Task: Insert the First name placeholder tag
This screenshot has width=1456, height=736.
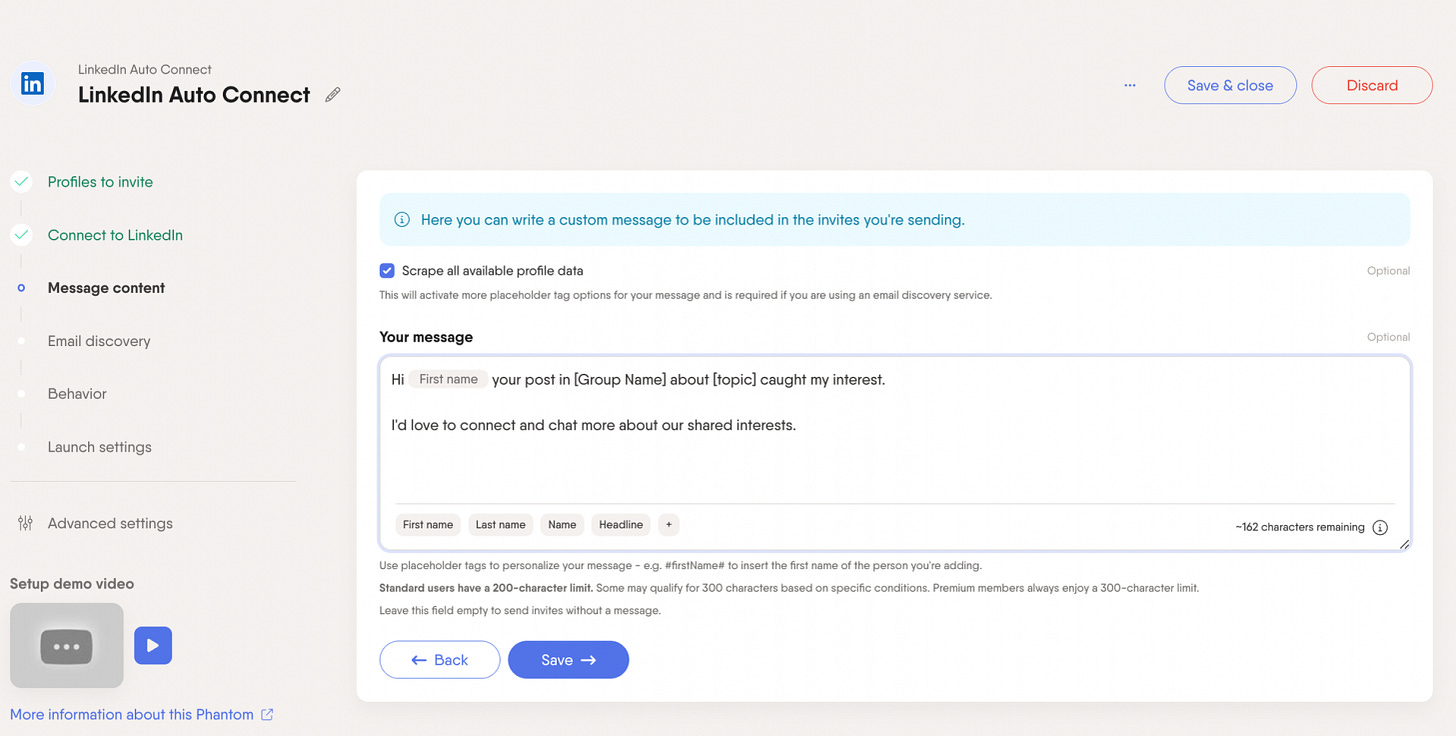Action: tap(428, 524)
